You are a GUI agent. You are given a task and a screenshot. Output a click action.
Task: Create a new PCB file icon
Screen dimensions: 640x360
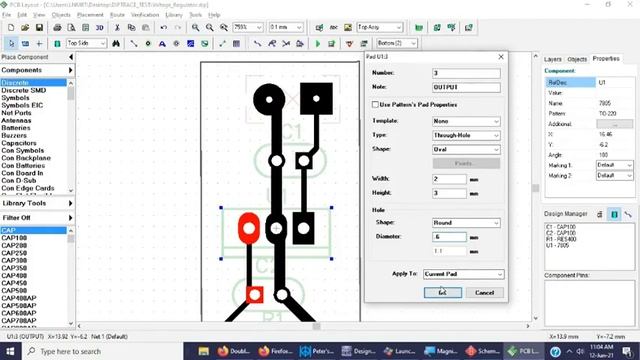pyautogui.click(x=11, y=27)
